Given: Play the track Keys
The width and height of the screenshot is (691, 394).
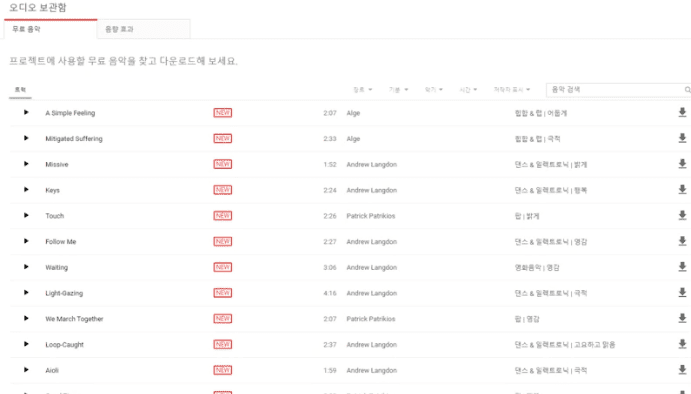Looking at the screenshot, I should click(26, 190).
